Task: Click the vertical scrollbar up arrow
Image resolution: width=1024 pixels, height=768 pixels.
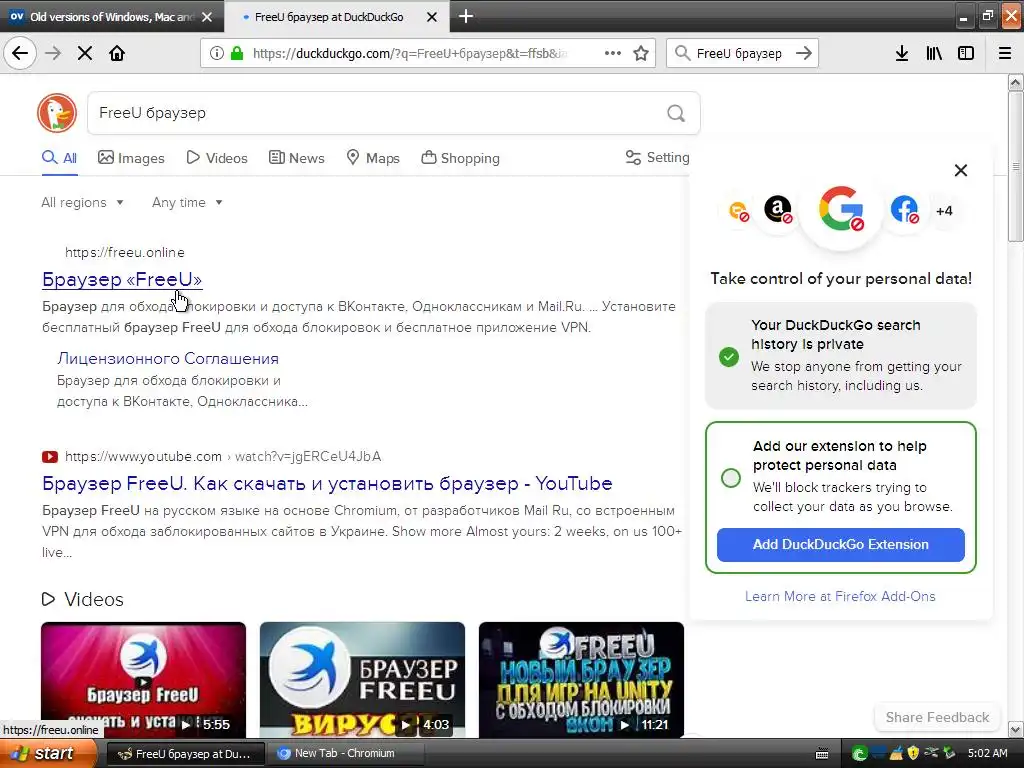Action: pos(1016,82)
